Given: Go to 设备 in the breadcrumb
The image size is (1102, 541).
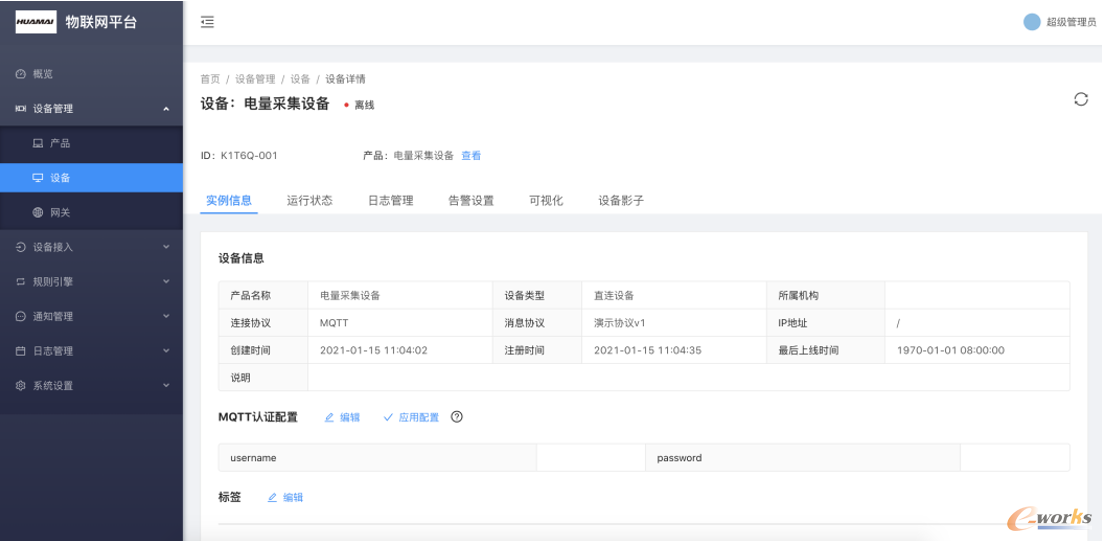Looking at the screenshot, I should [x=300, y=79].
